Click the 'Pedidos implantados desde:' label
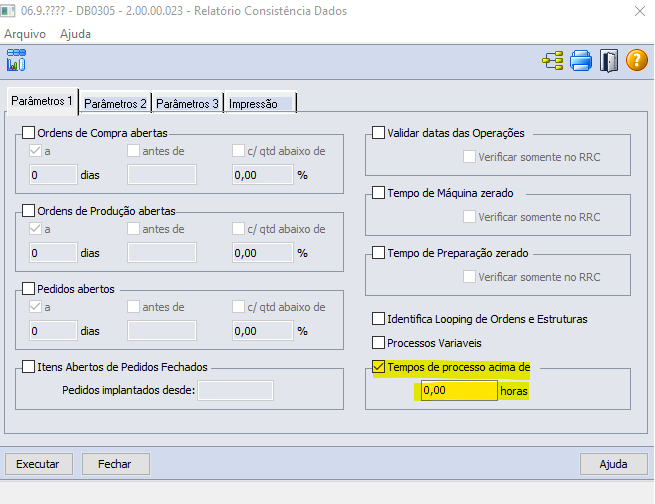This screenshot has width=655, height=504. pyautogui.click(x=129, y=390)
